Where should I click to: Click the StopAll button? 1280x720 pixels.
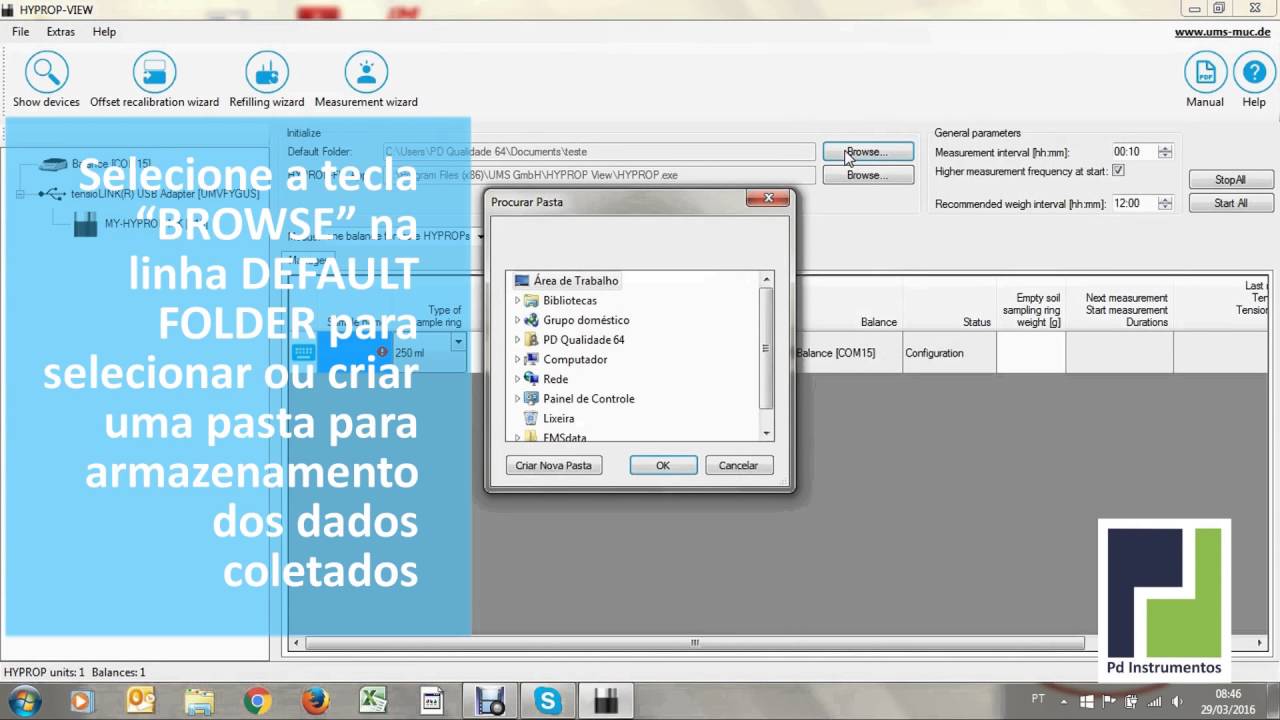click(1231, 180)
